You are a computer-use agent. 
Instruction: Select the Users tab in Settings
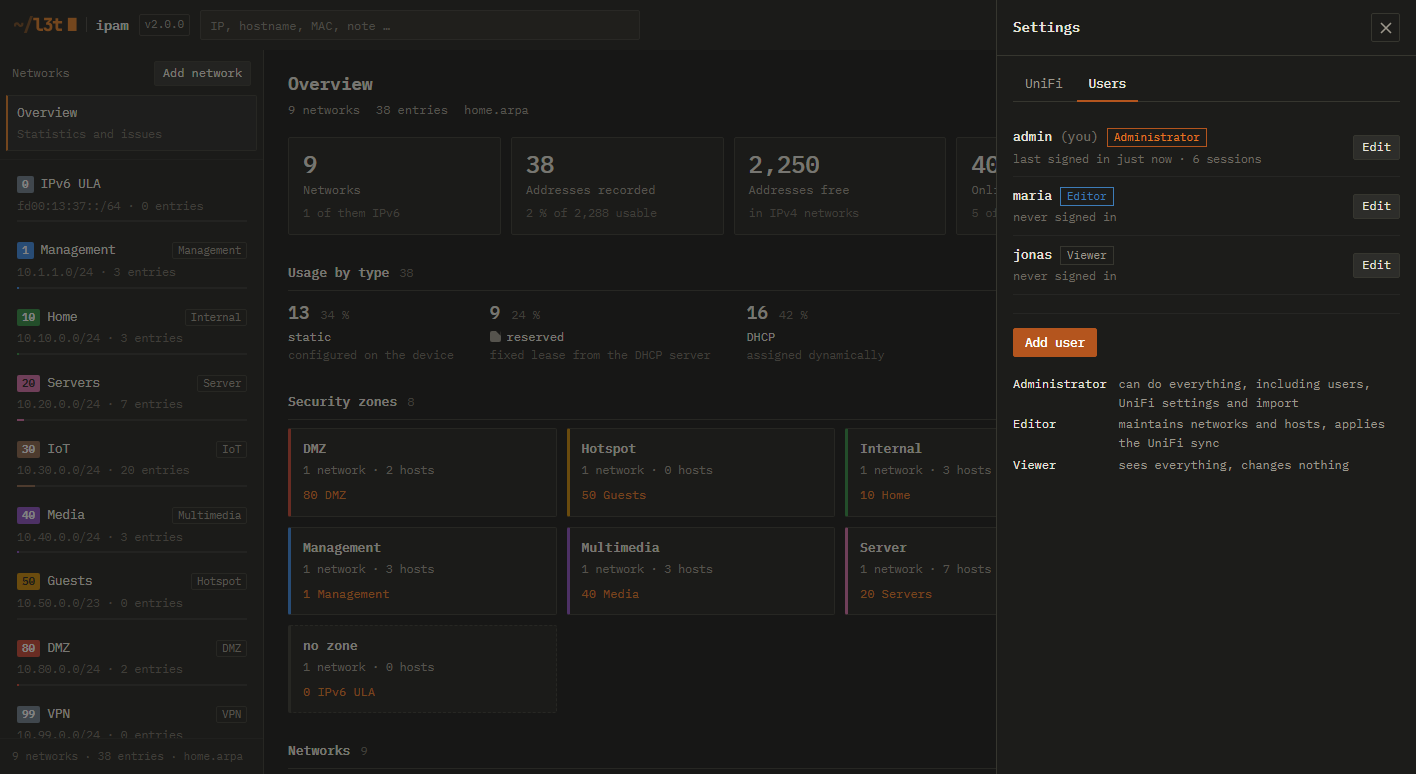tap(1107, 84)
